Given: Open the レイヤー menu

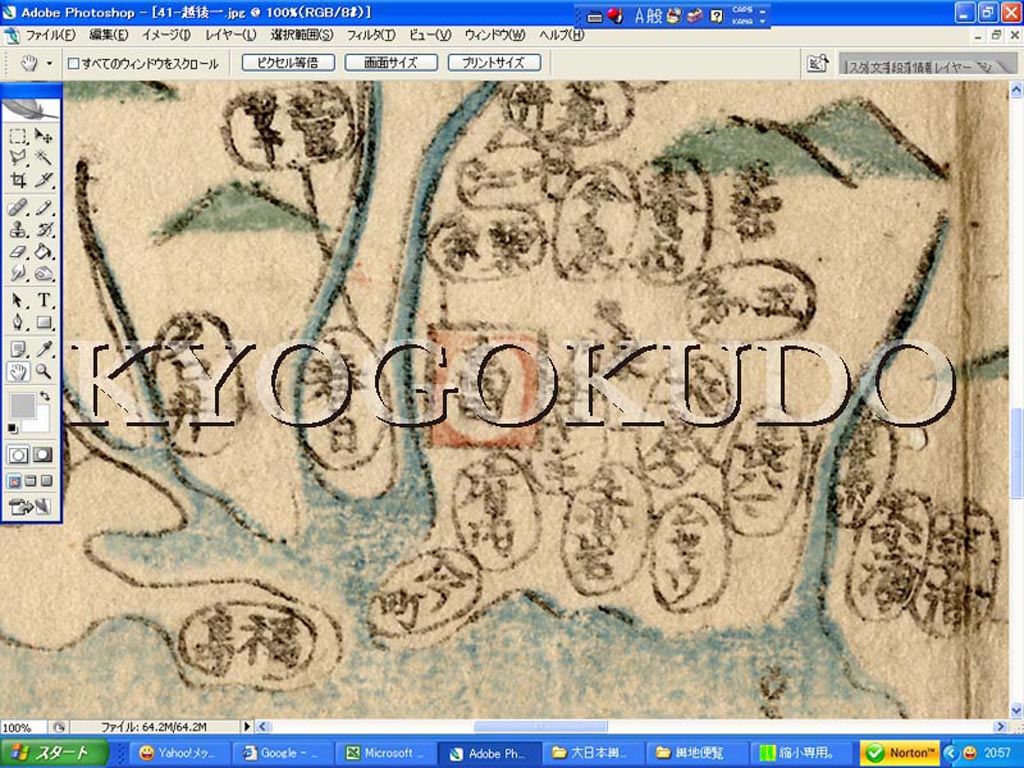Looking at the screenshot, I should point(231,35).
